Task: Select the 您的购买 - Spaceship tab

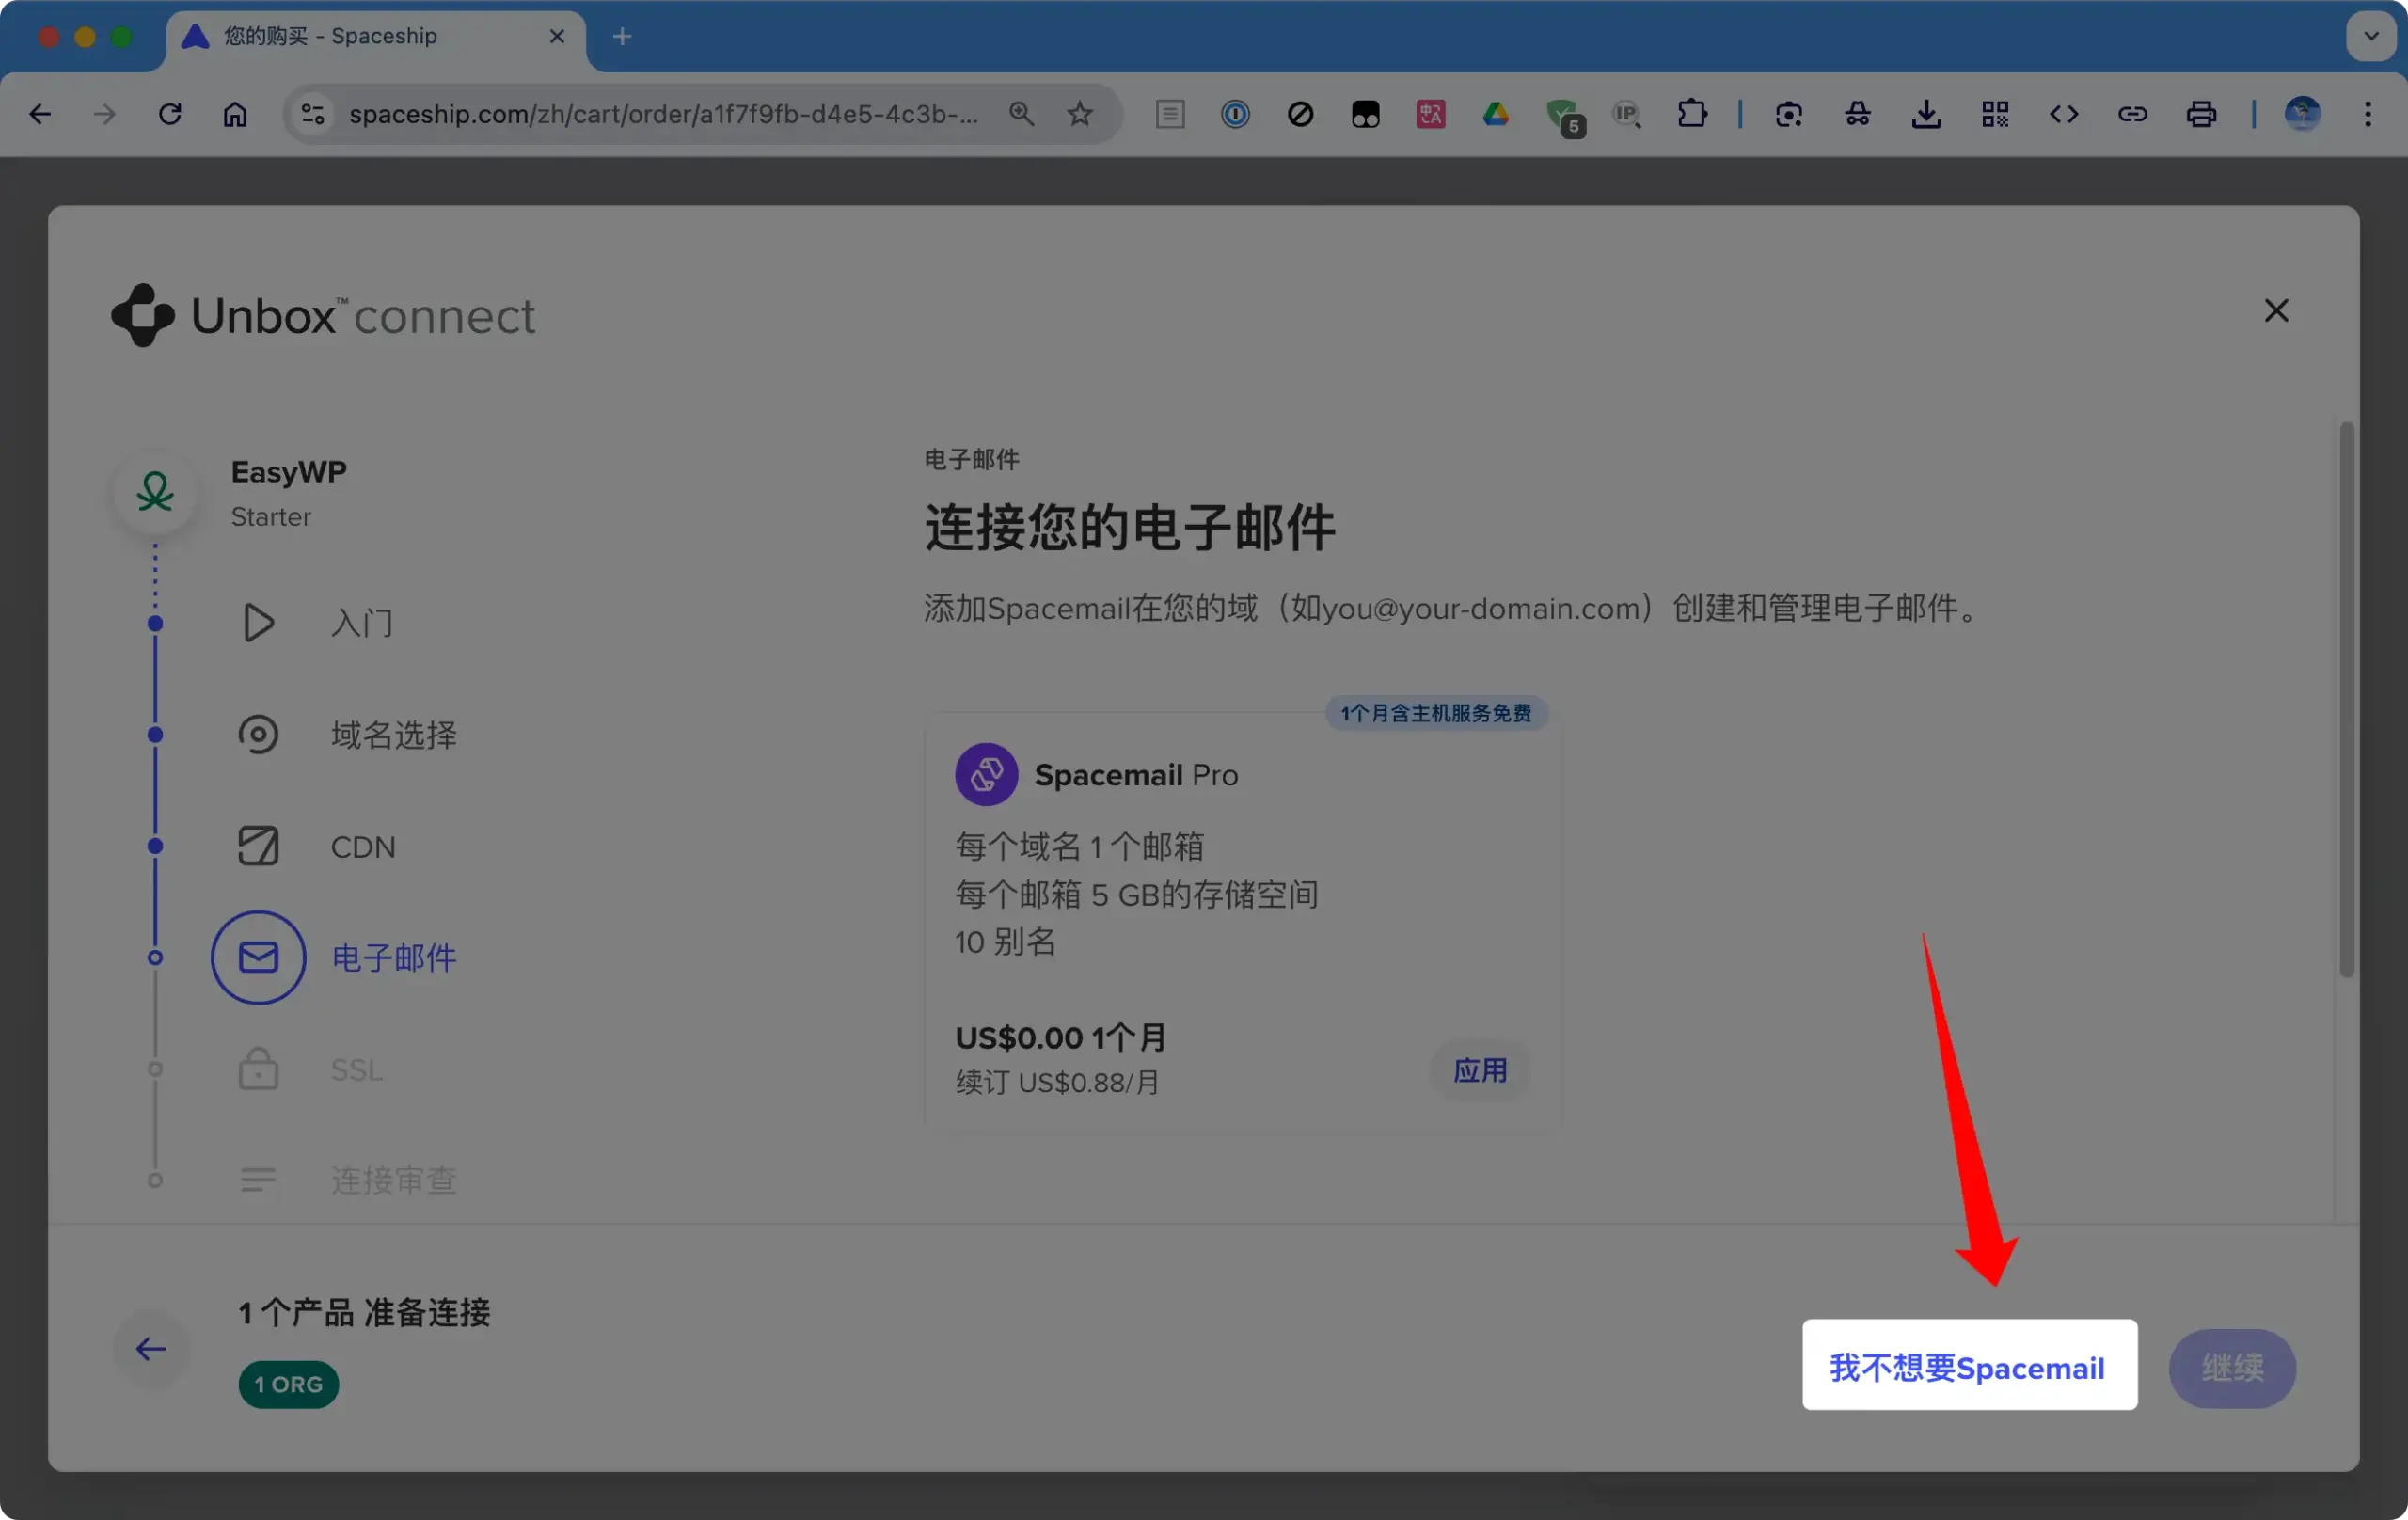Action: 375,37
